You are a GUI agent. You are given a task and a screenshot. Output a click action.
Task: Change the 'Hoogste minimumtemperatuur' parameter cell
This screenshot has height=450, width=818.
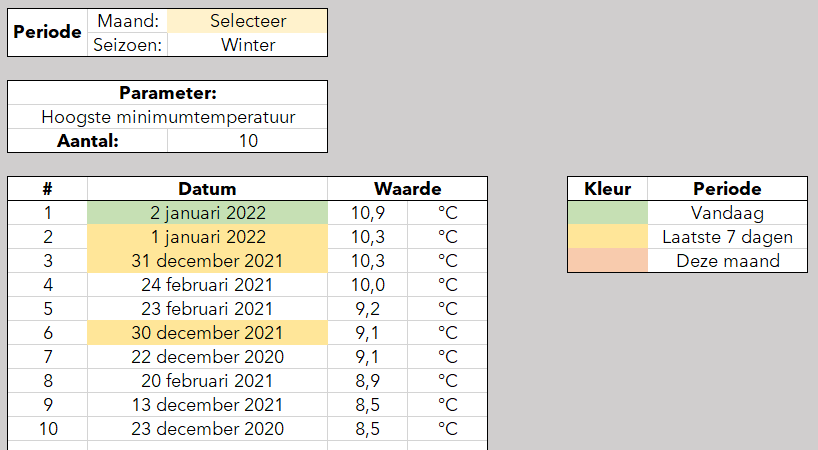[167, 117]
